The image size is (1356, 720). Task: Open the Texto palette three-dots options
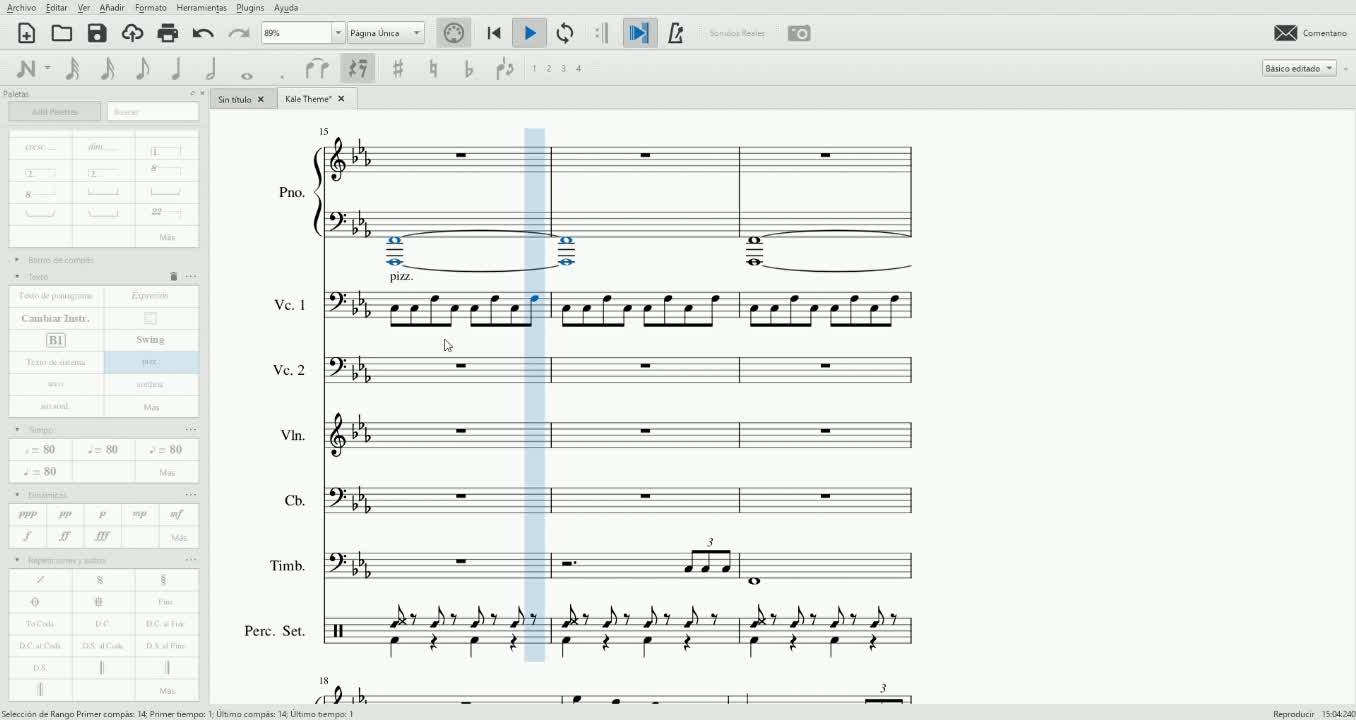point(191,277)
